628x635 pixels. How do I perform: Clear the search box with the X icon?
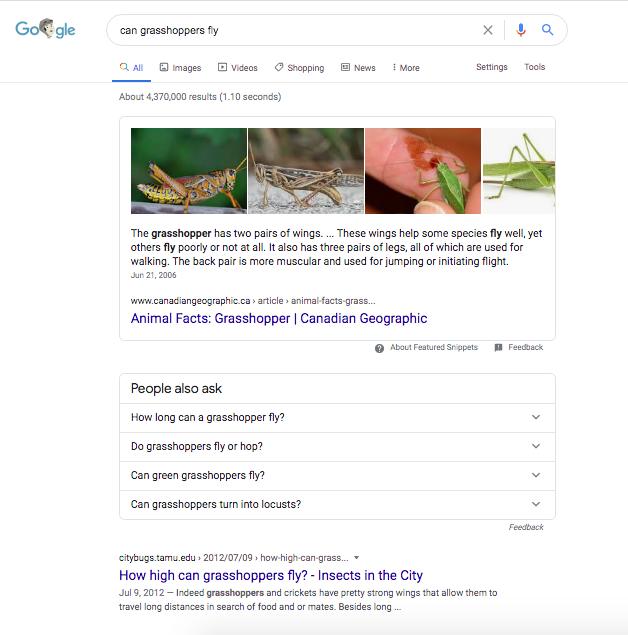pyautogui.click(x=487, y=30)
